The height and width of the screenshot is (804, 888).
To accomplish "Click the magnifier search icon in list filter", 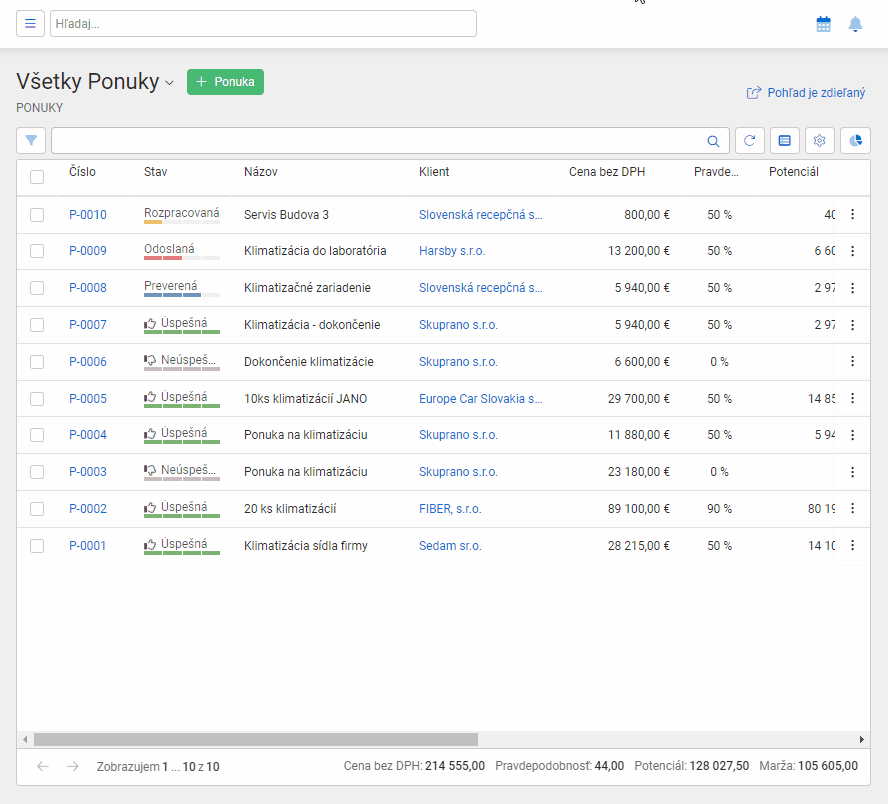I will pyautogui.click(x=714, y=141).
